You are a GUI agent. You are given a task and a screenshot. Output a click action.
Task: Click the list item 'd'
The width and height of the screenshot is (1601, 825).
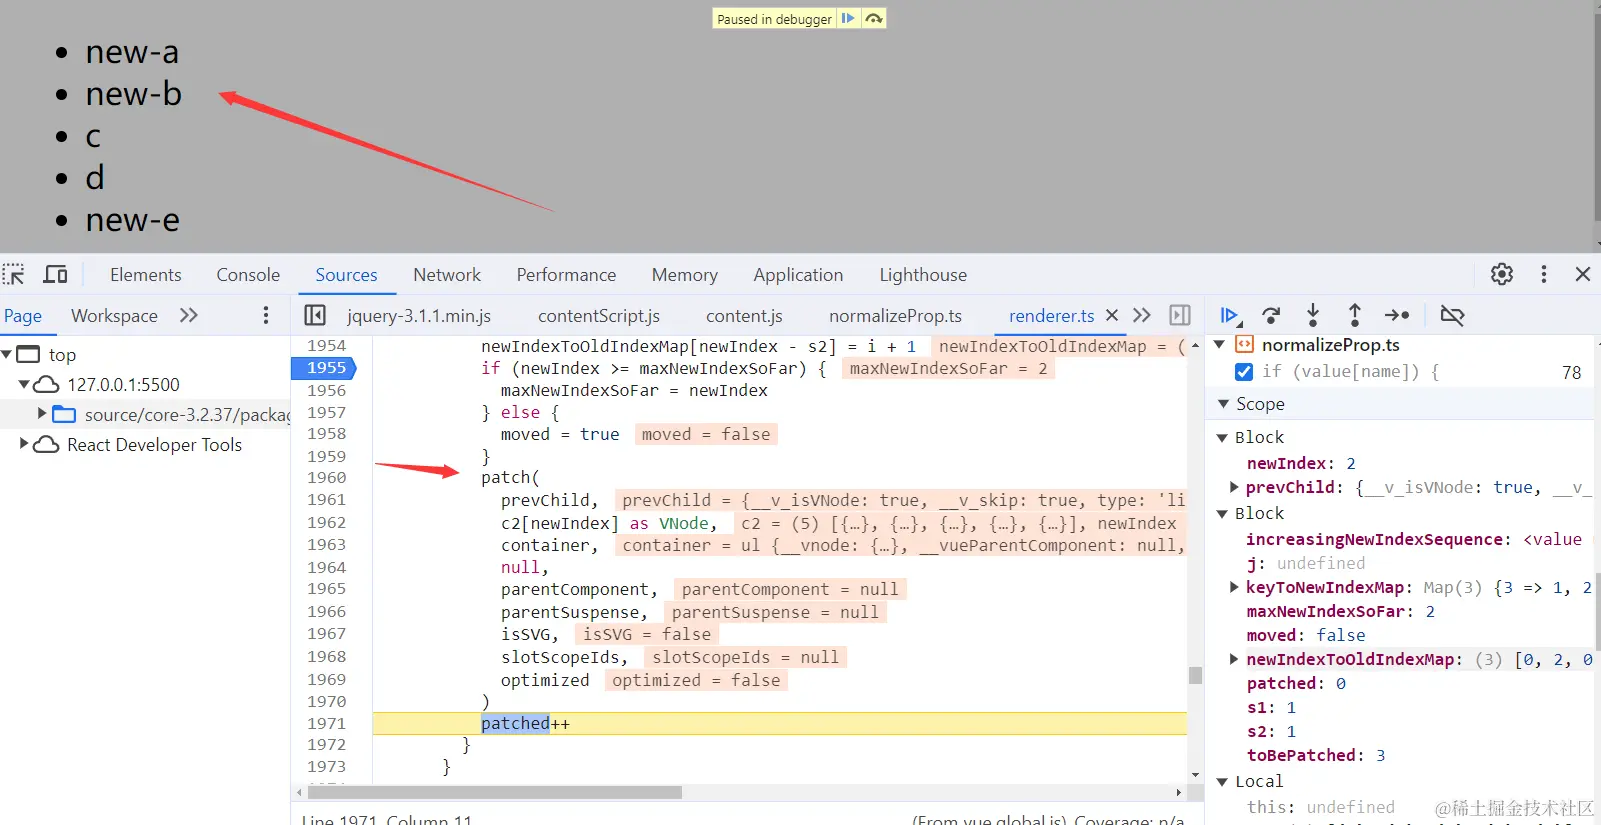(95, 178)
